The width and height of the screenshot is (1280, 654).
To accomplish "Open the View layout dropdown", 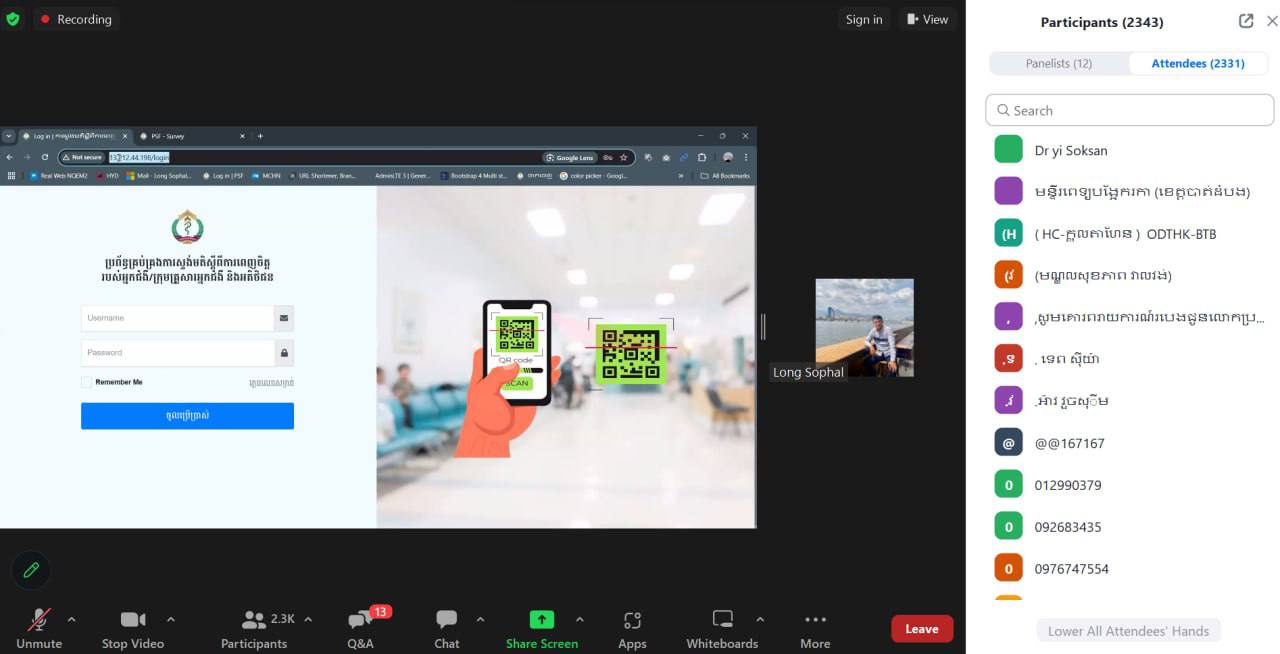I will [927, 19].
